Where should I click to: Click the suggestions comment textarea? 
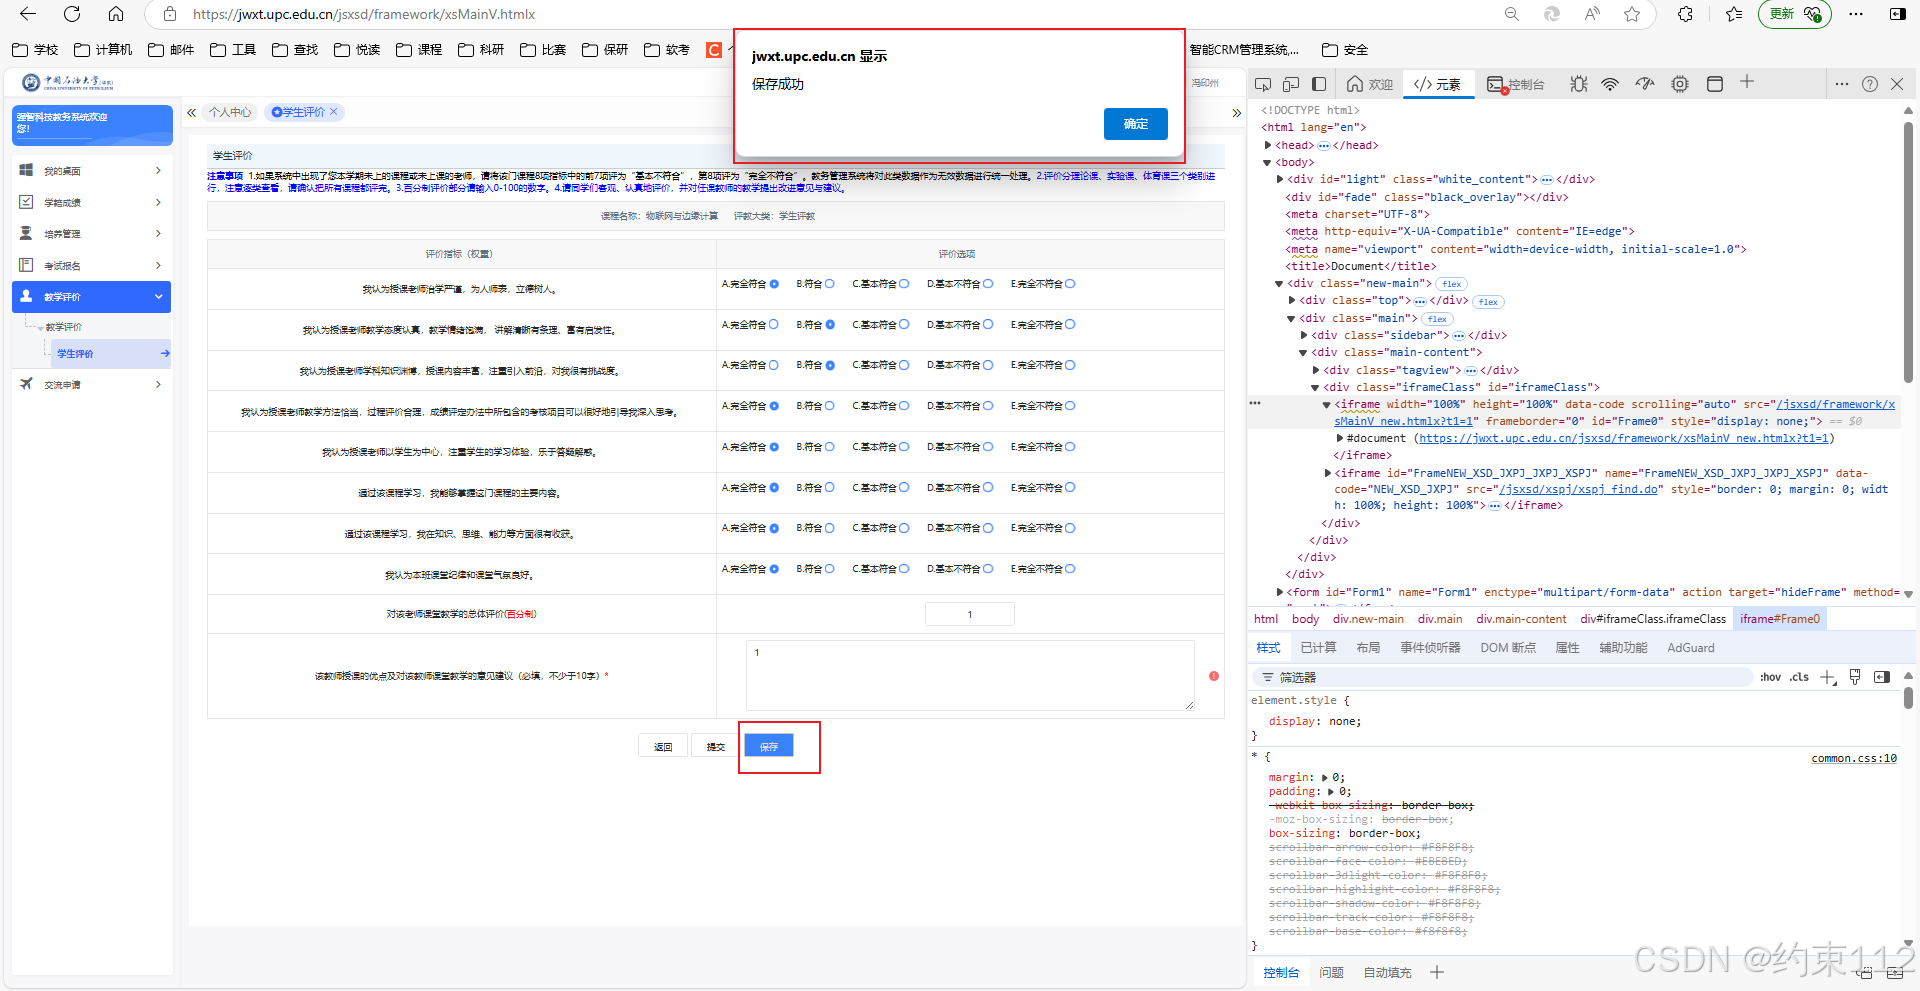tap(970, 675)
